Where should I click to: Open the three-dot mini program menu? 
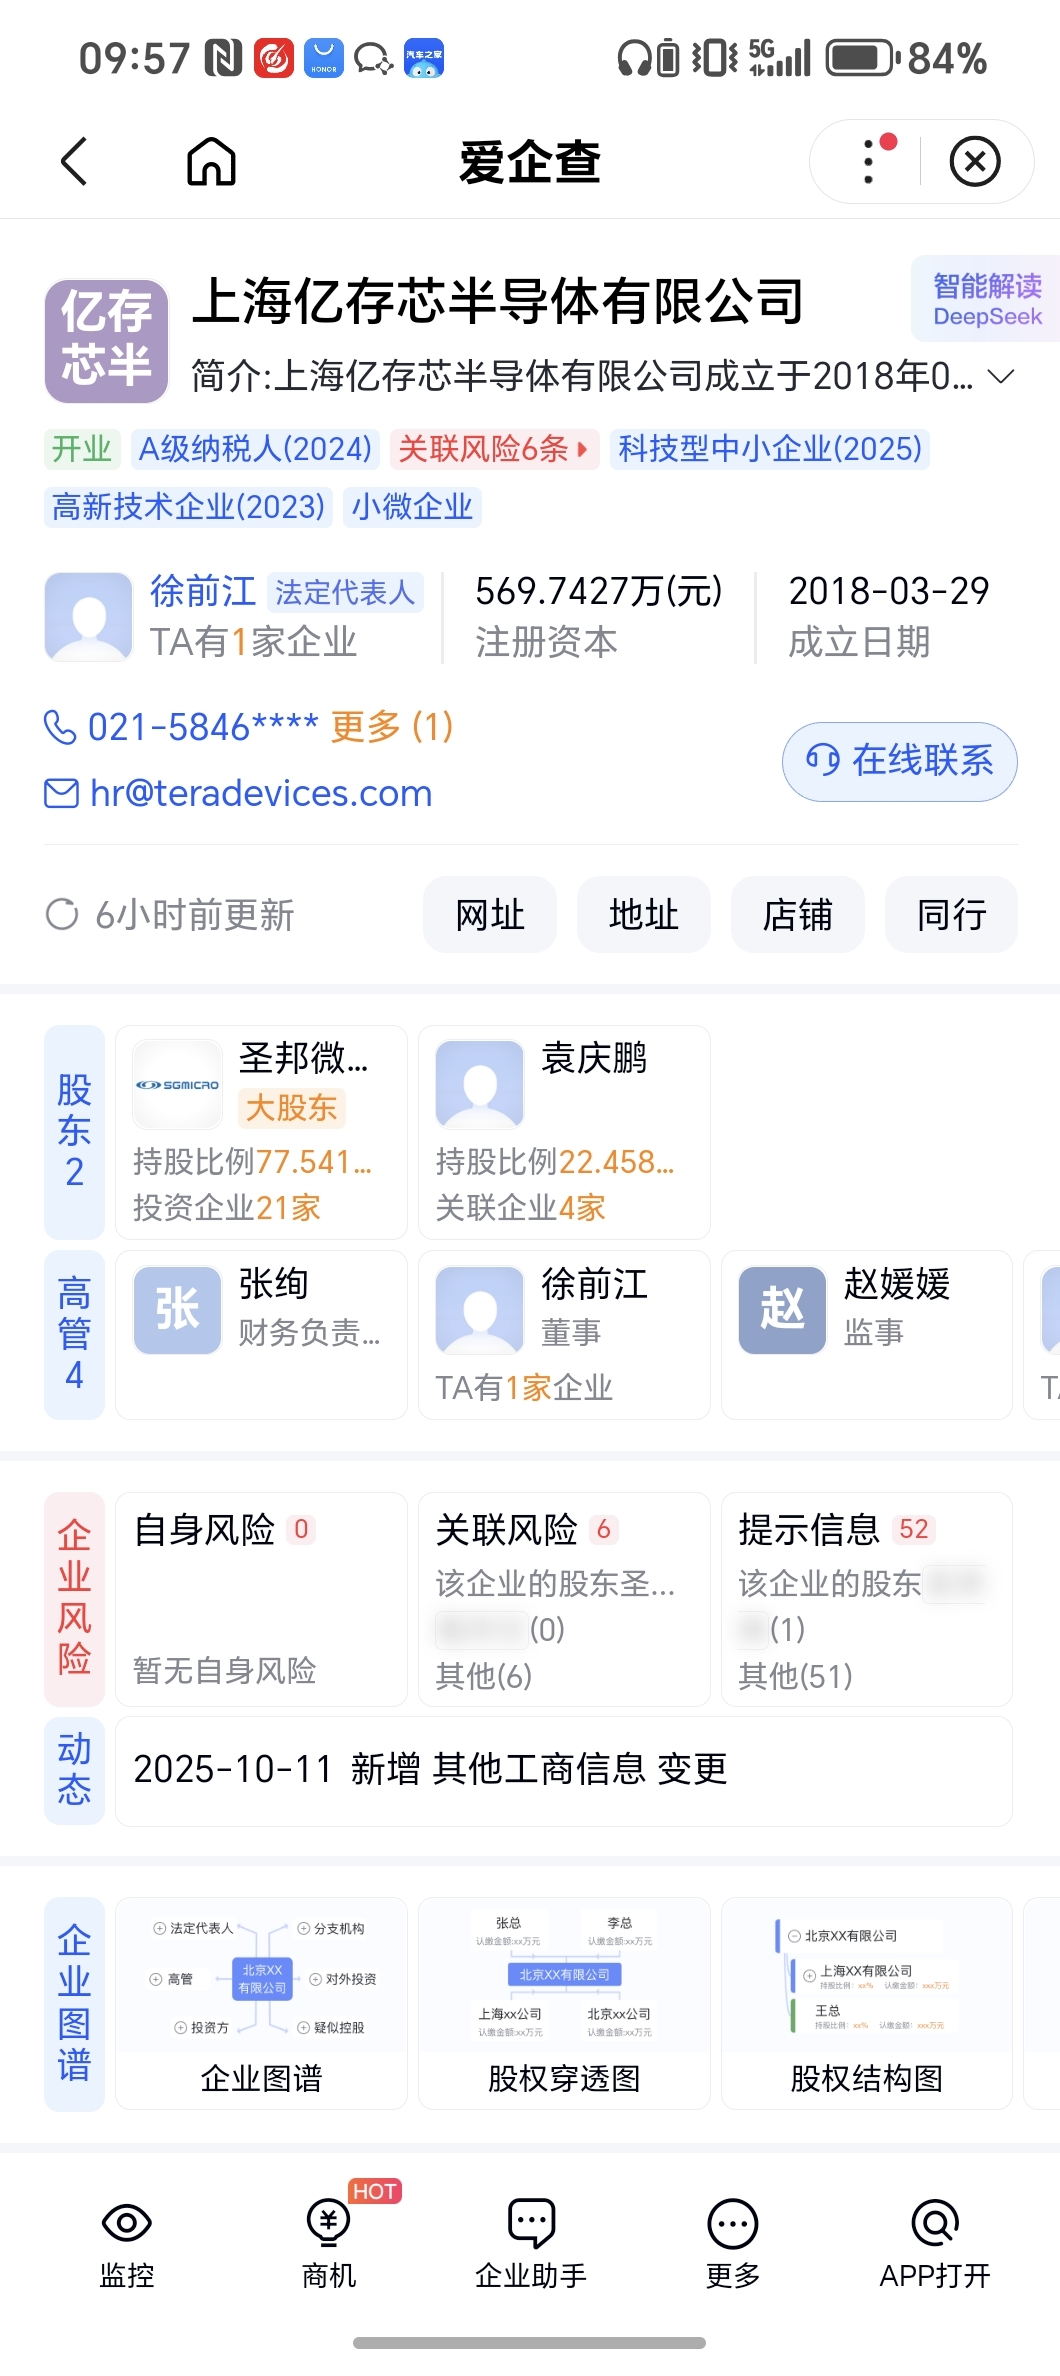869,161
